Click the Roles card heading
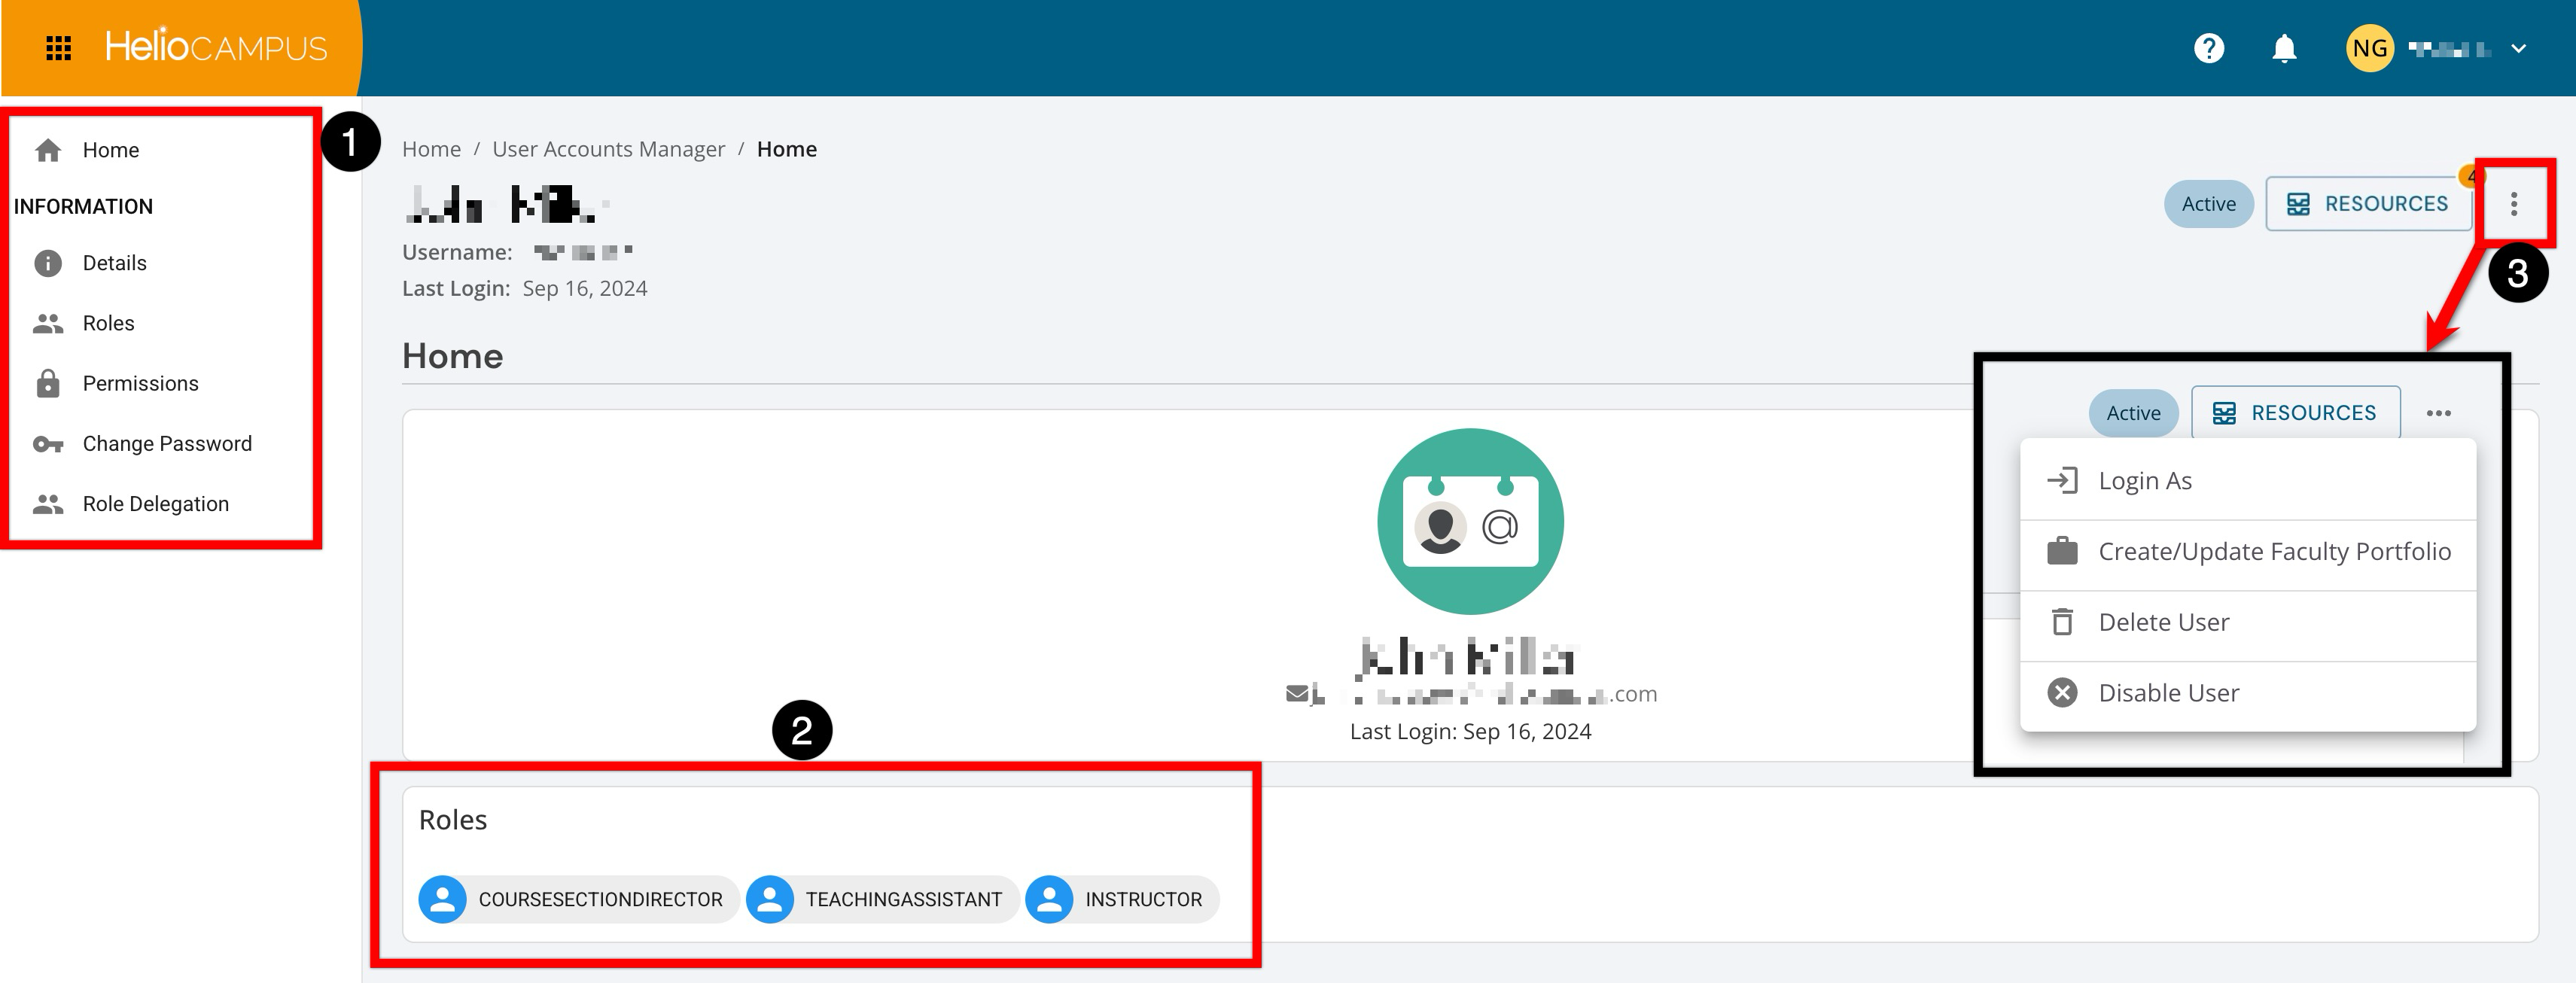Image resolution: width=2576 pixels, height=983 pixels. 453,820
